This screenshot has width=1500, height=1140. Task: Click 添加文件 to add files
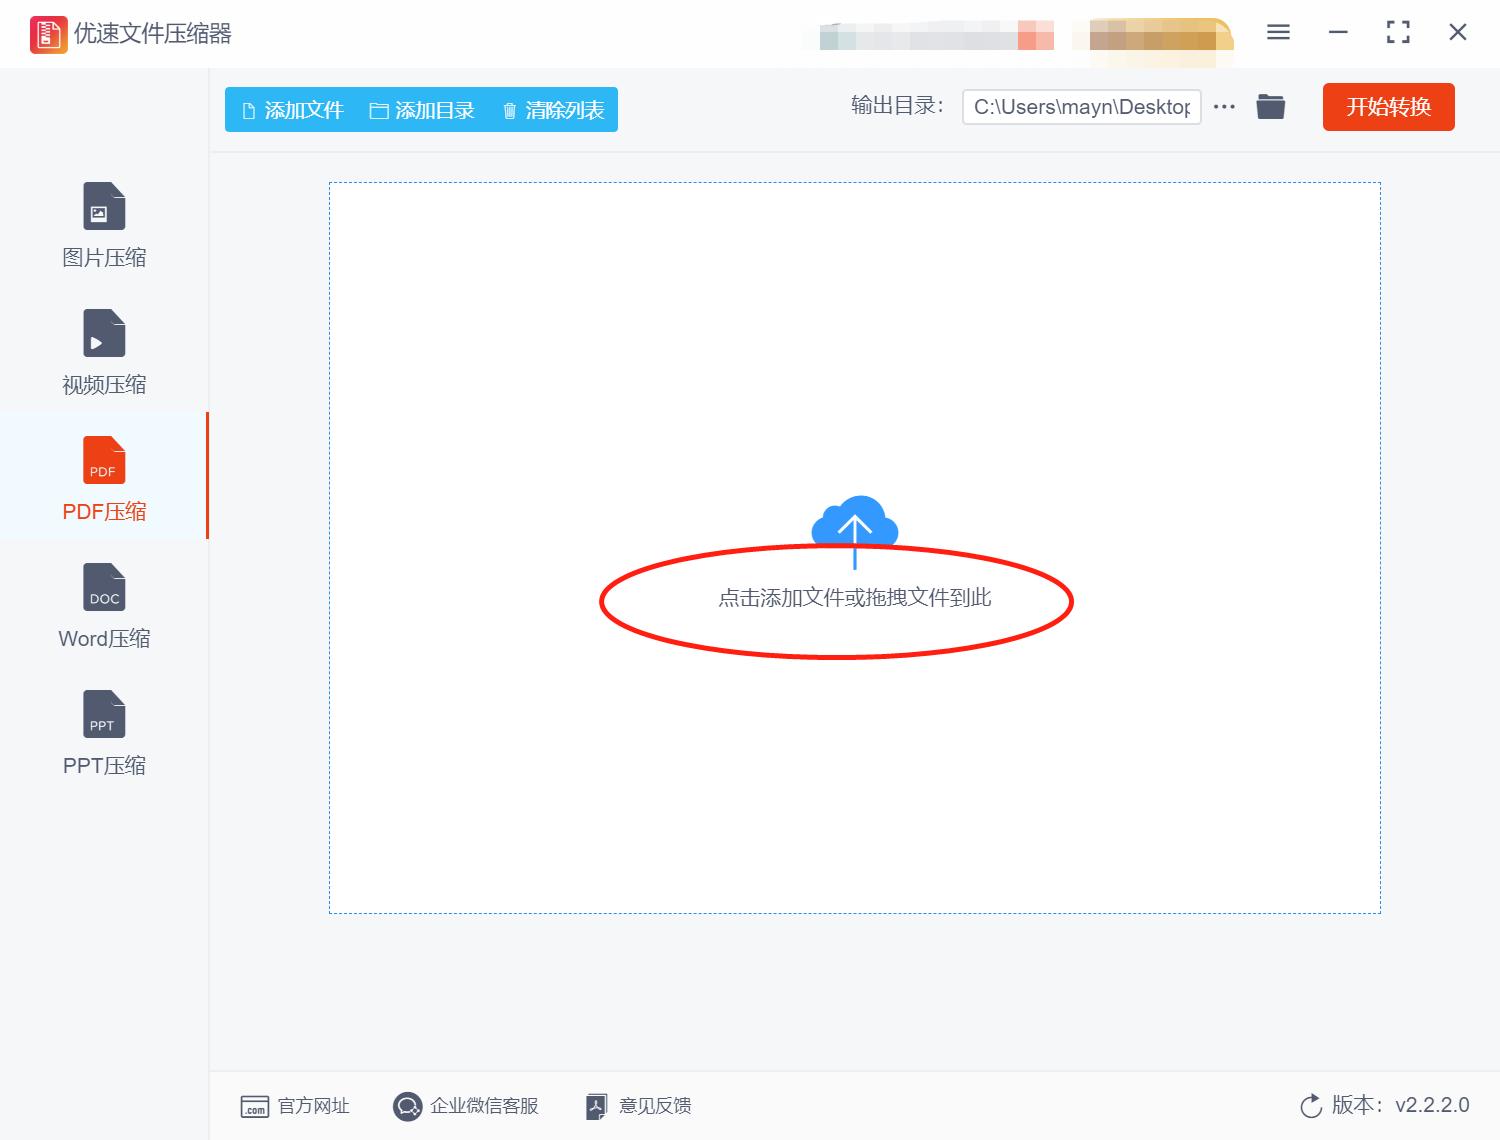coord(291,110)
